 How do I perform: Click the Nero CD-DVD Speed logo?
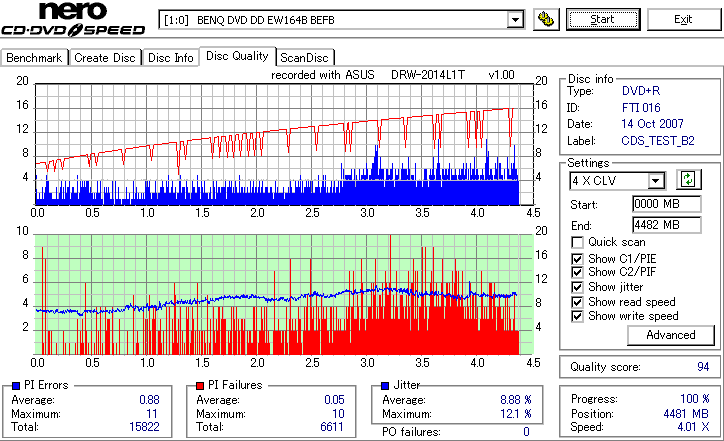click(73, 18)
